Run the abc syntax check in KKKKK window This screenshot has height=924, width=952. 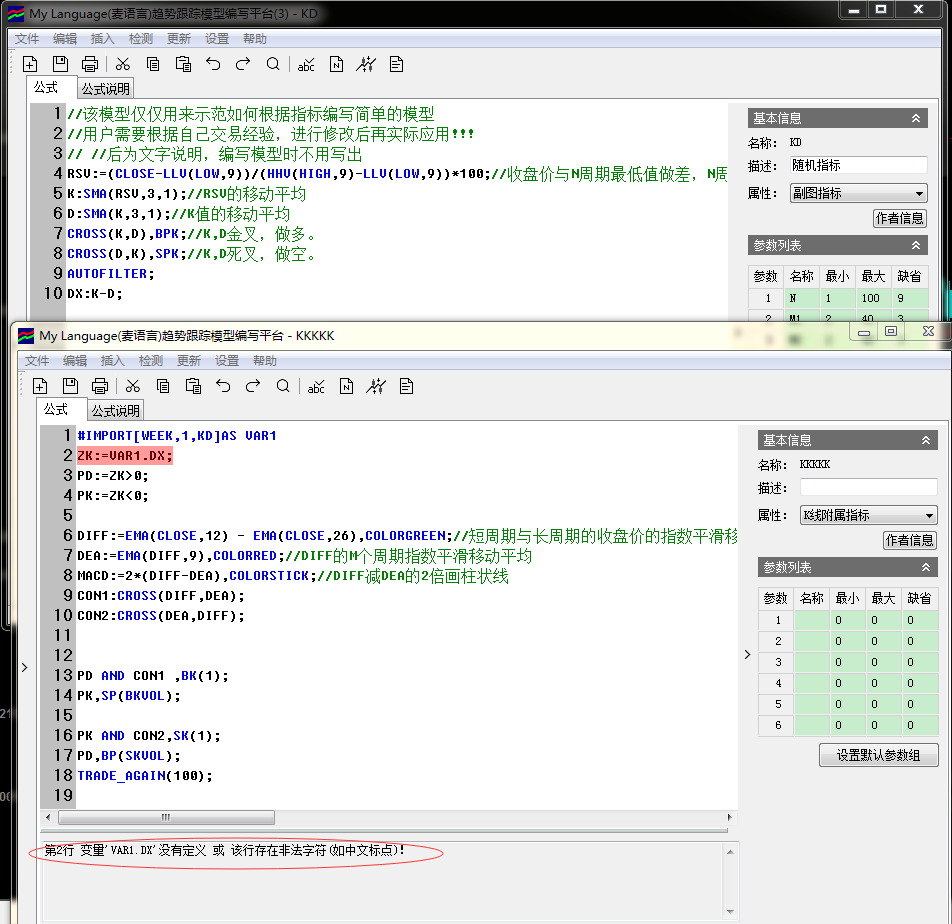click(x=316, y=387)
